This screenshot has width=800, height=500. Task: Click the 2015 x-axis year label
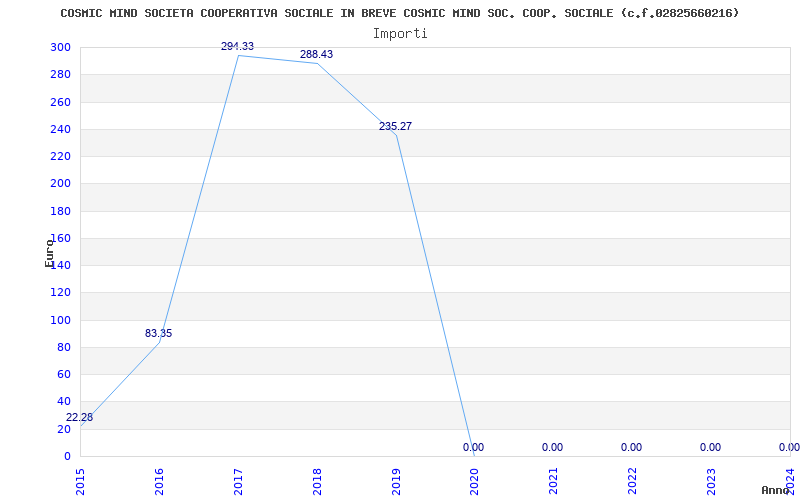[x=80, y=481]
